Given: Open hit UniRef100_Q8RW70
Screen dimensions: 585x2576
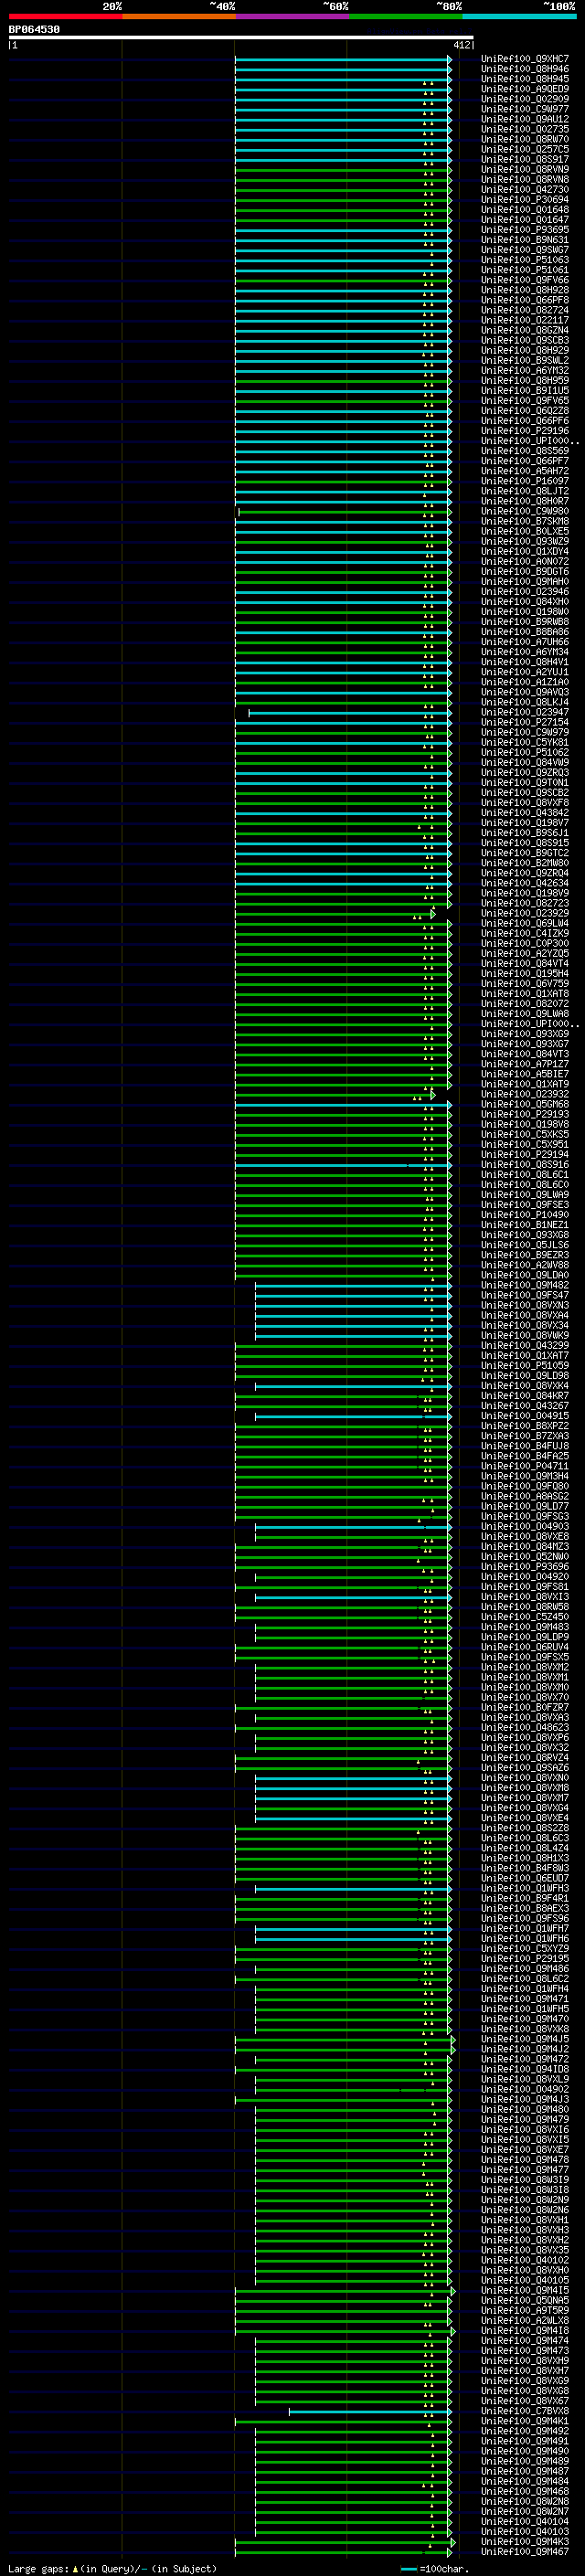Looking at the screenshot, I should [x=524, y=139].
